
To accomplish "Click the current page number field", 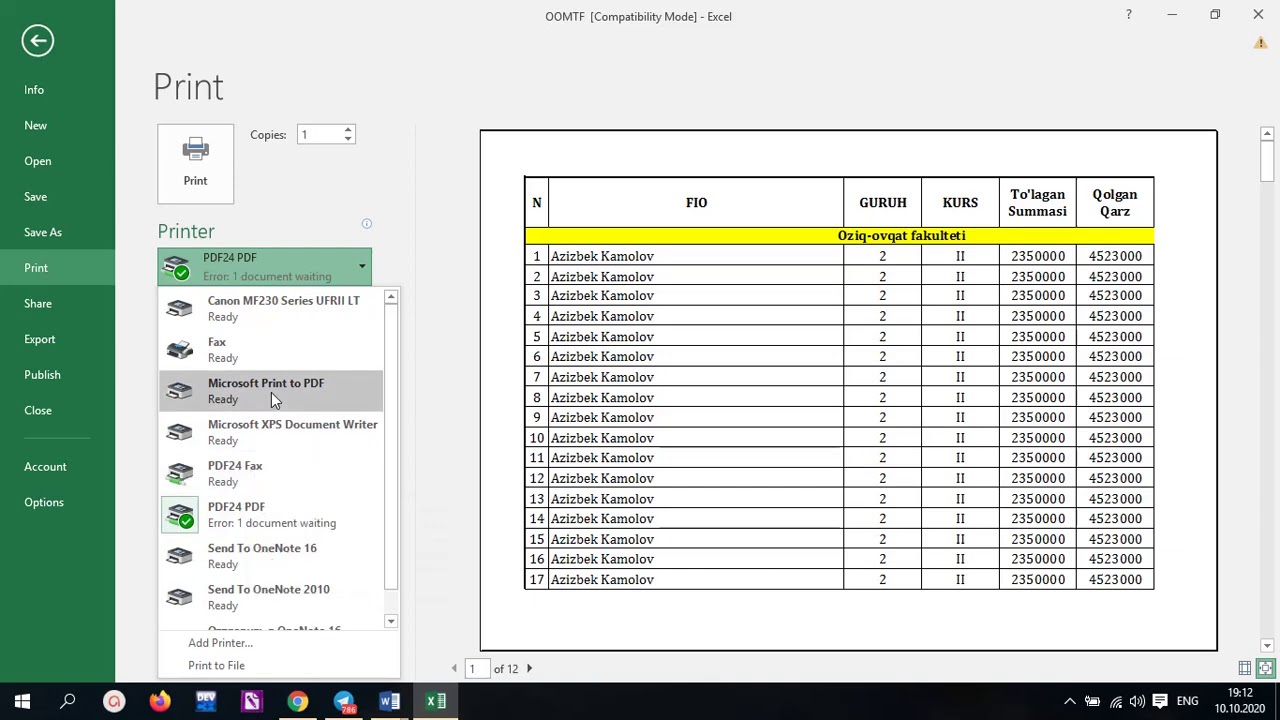I will click(476, 668).
